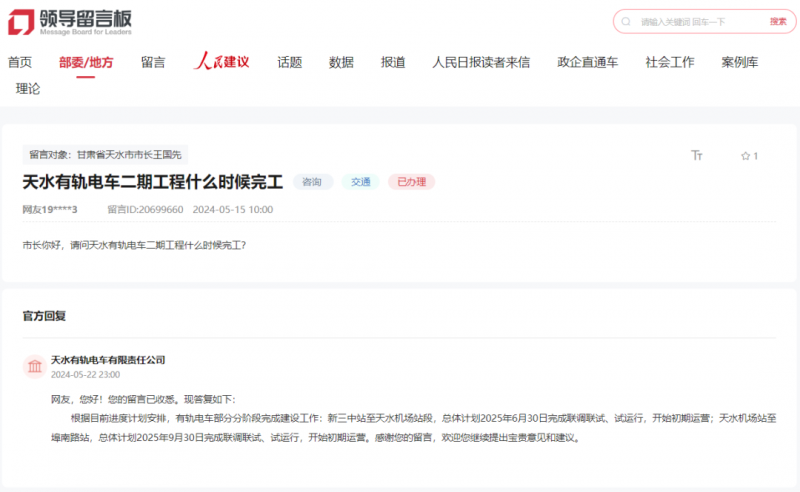This screenshot has width=800, height=492.
Task: Open the 留言 menu item
Action: coord(153,62)
